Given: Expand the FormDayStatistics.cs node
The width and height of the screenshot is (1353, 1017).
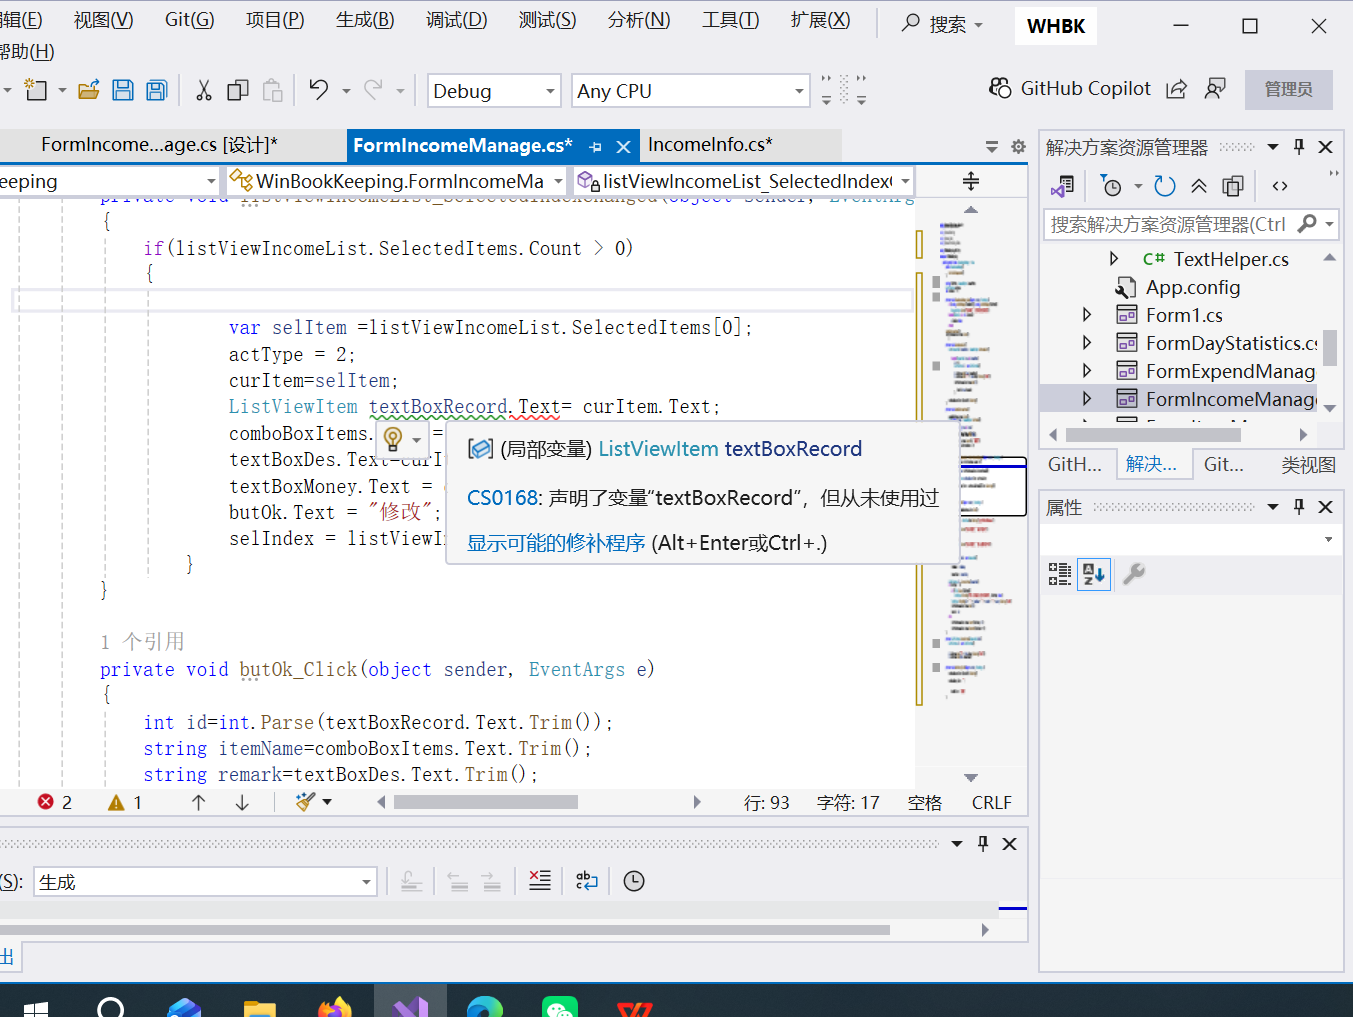Looking at the screenshot, I should (1088, 343).
